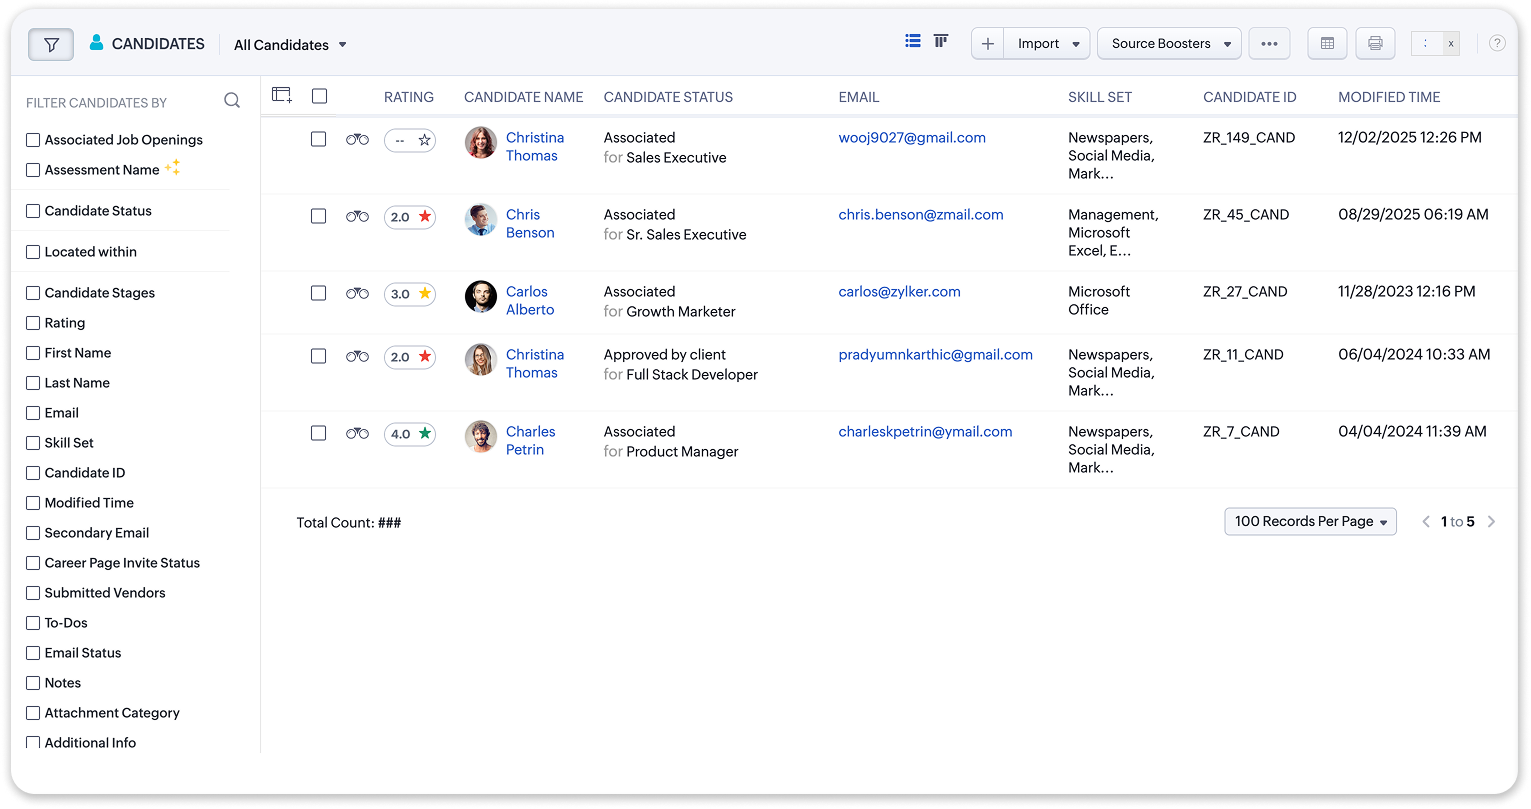The height and width of the screenshot is (809, 1531).
Task: Click Carlos Alberto's 3.0 rating star
Action: click(x=425, y=294)
